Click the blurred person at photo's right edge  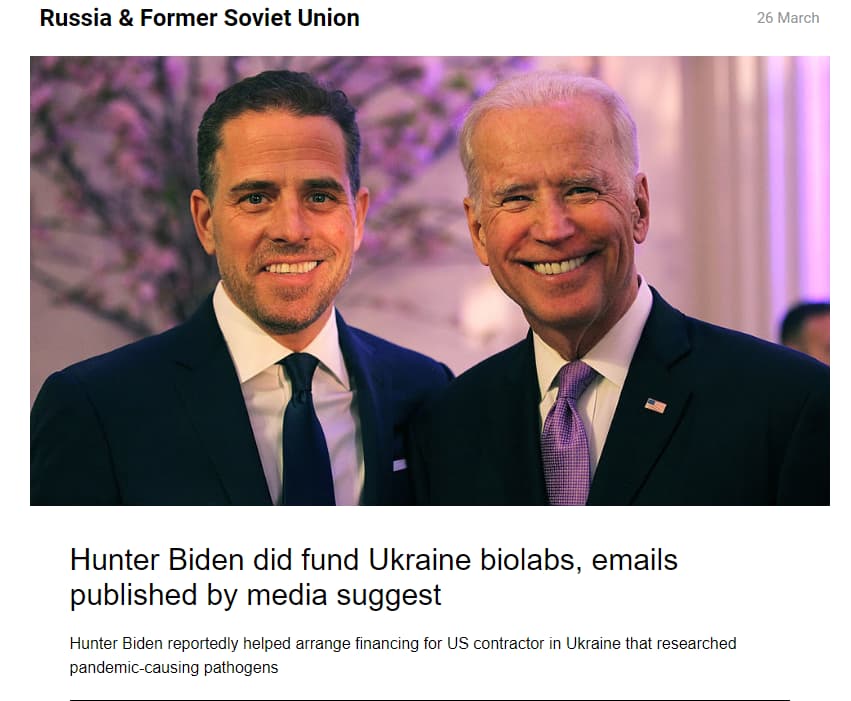805,331
